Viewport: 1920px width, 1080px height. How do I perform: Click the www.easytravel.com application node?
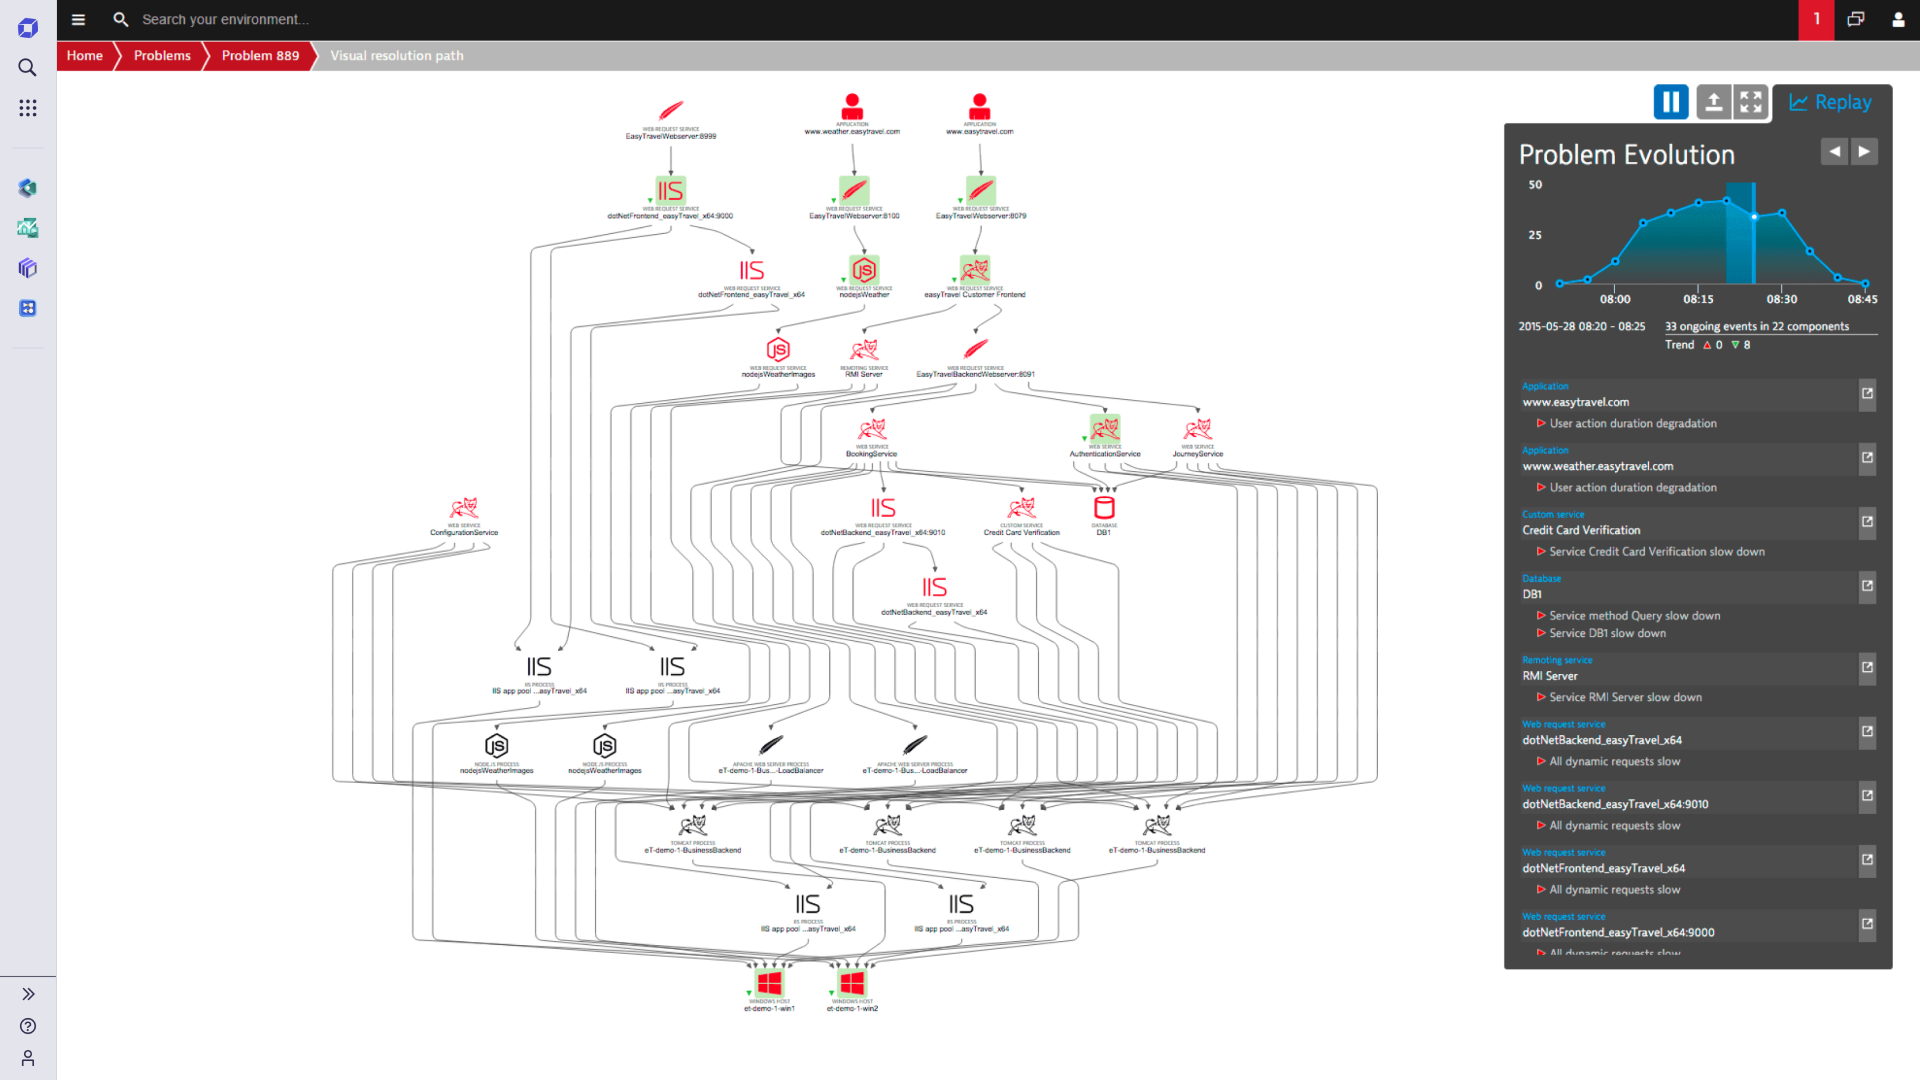point(981,104)
